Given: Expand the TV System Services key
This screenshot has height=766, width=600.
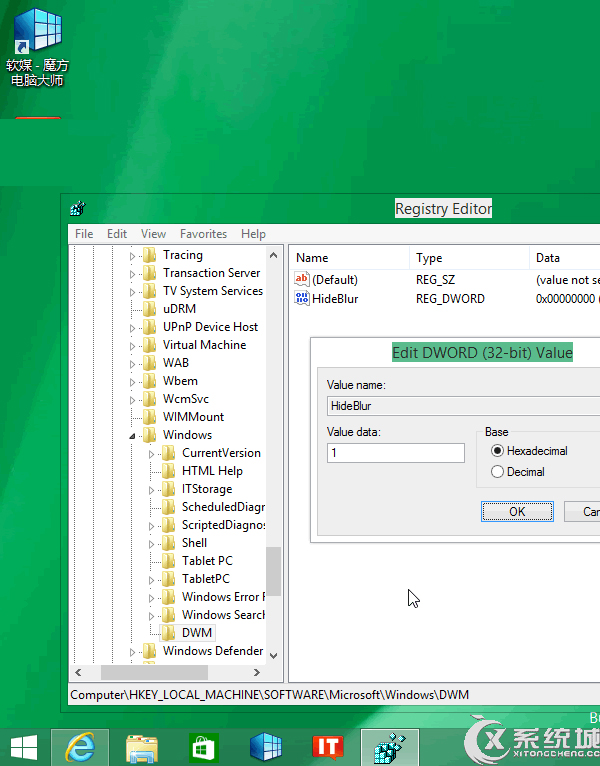Looking at the screenshot, I should [132, 292].
